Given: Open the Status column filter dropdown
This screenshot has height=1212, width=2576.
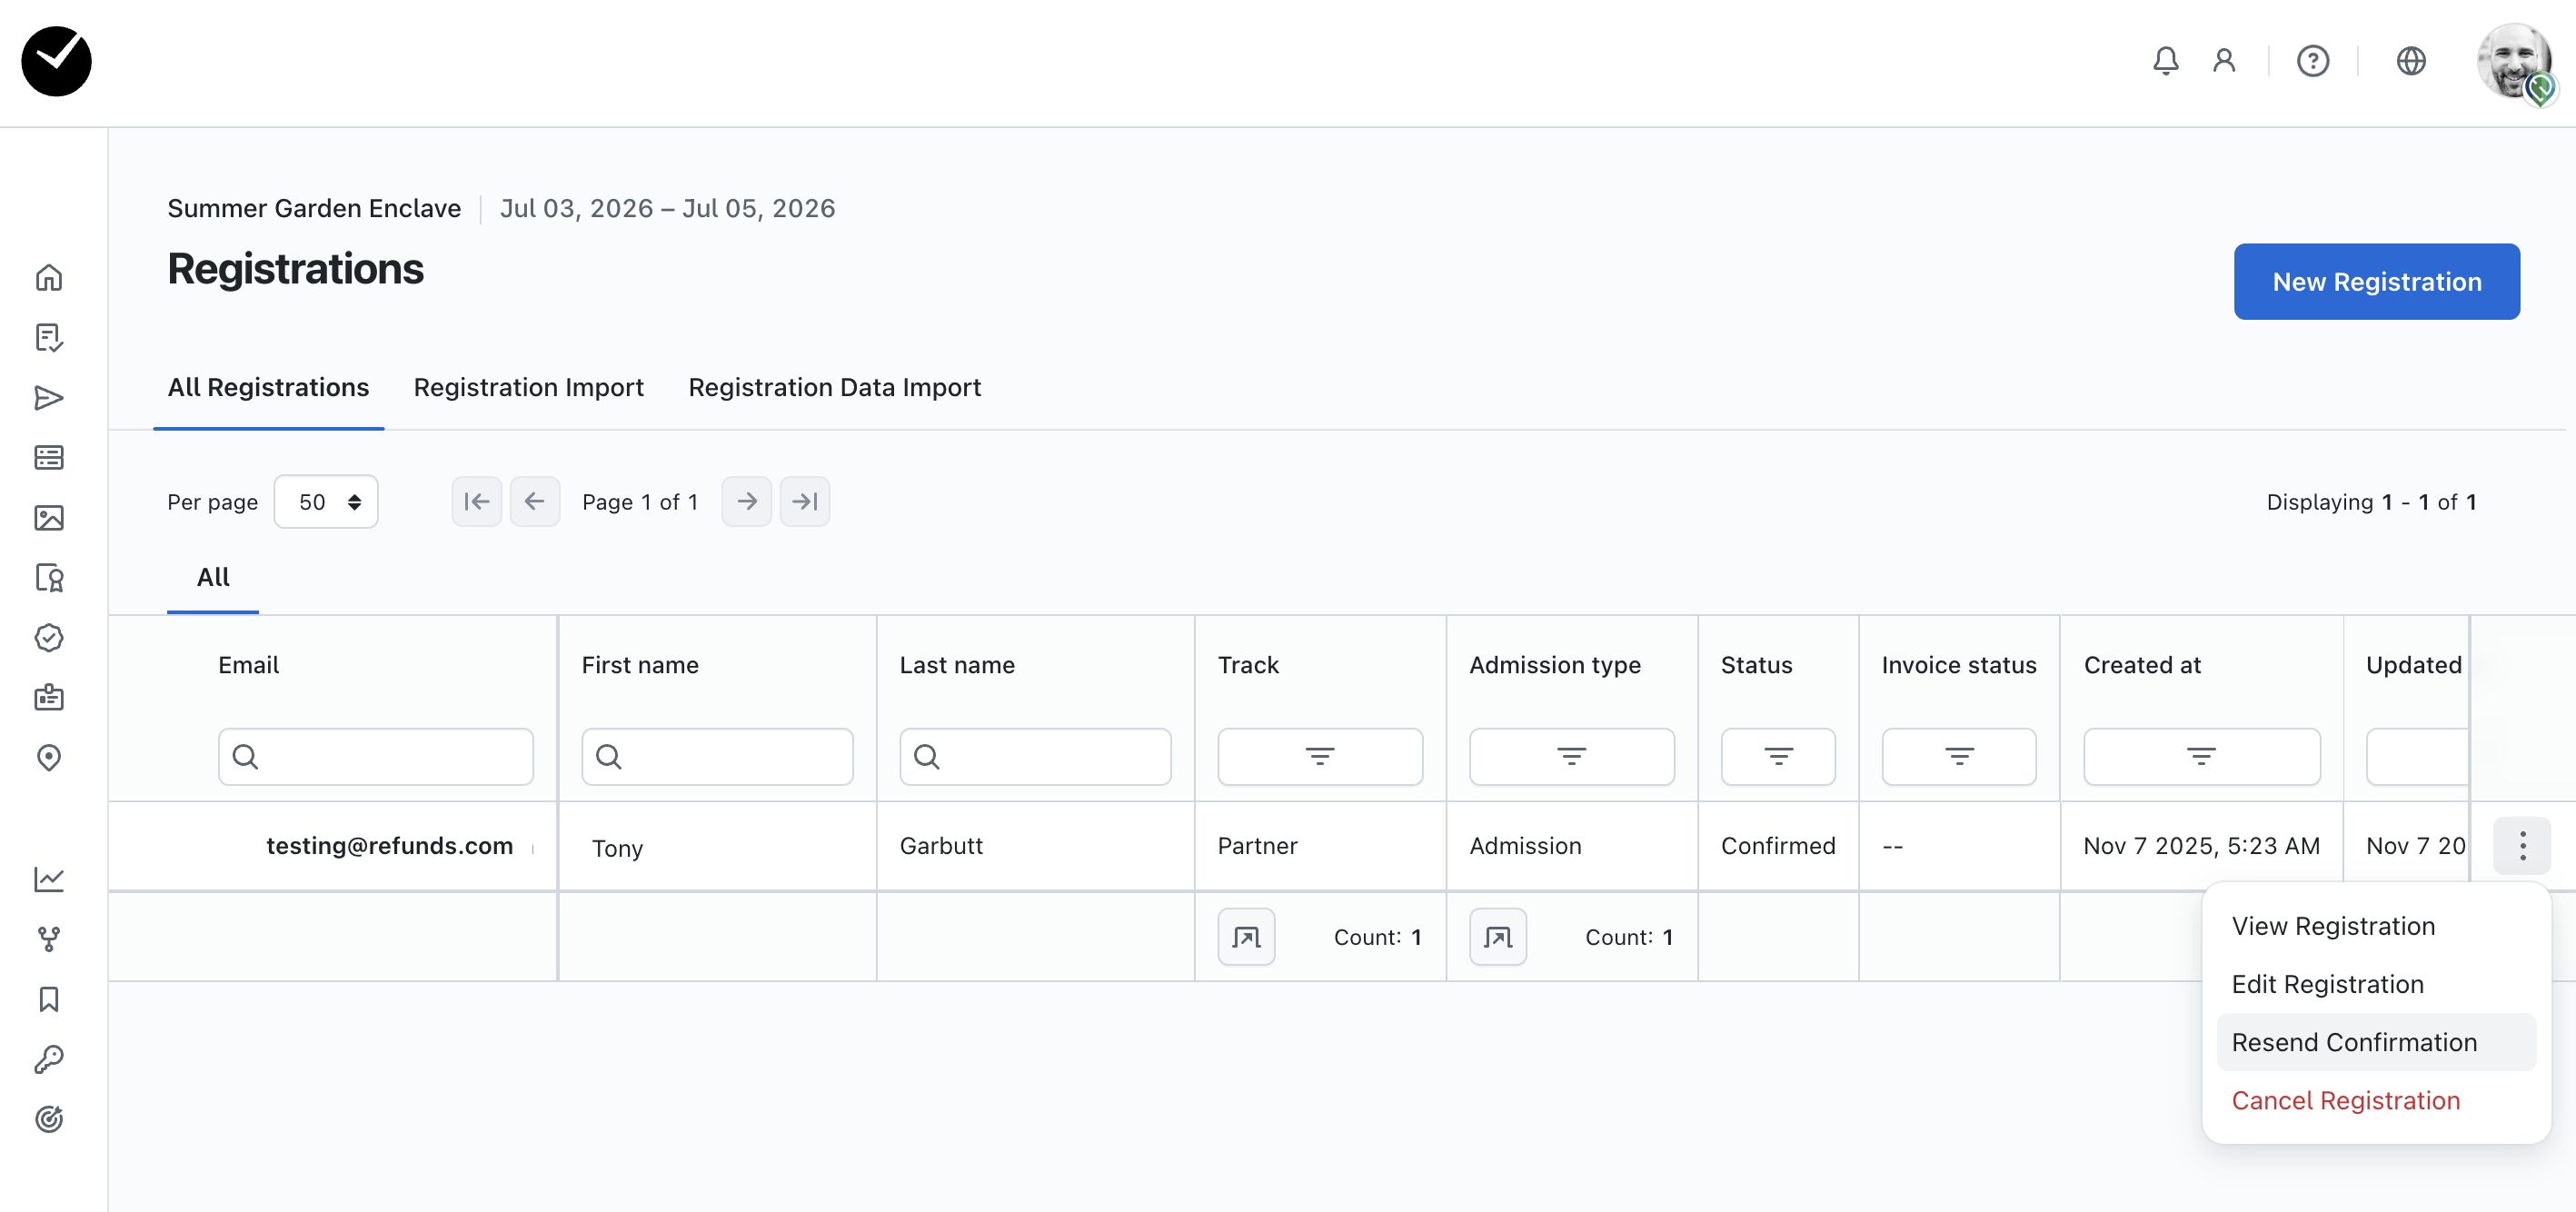Looking at the screenshot, I should (x=1777, y=756).
